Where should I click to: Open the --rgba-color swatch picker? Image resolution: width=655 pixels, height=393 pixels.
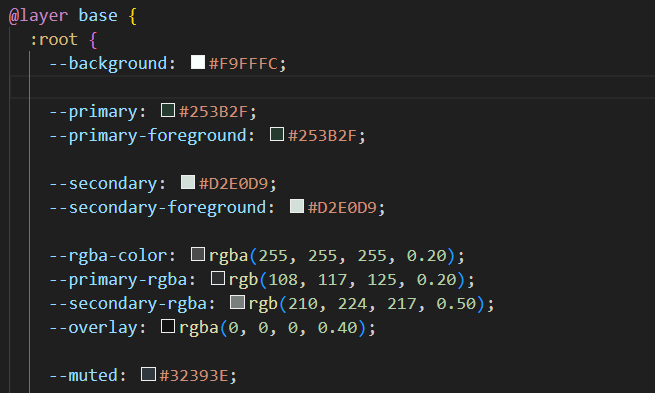[x=198, y=254]
